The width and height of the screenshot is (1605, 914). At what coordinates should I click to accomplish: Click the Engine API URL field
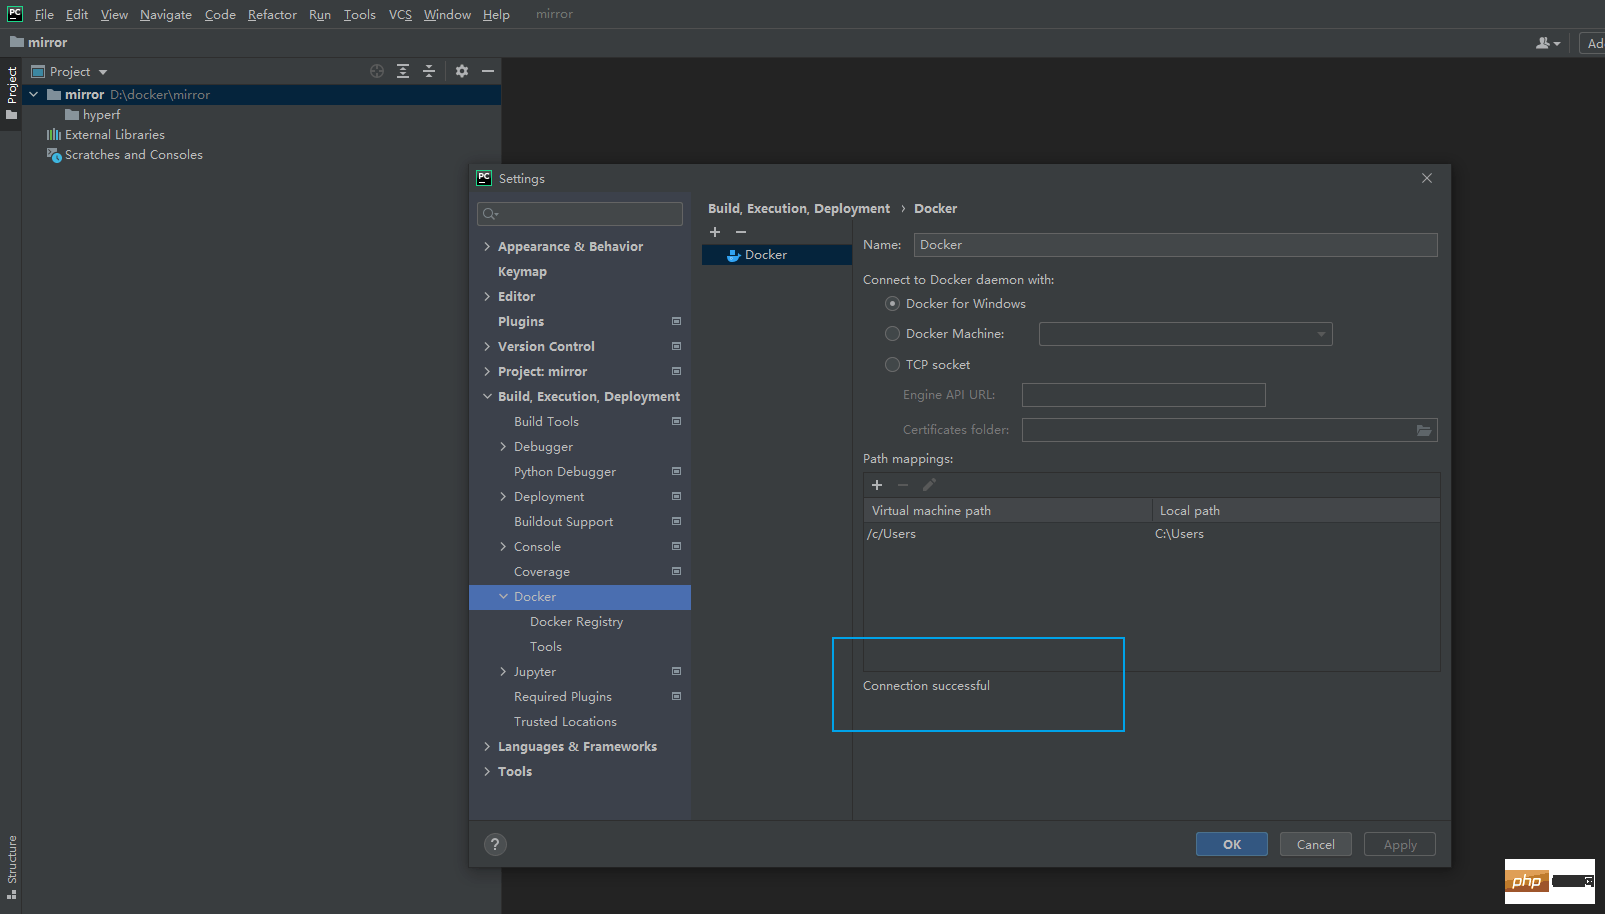(1144, 395)
